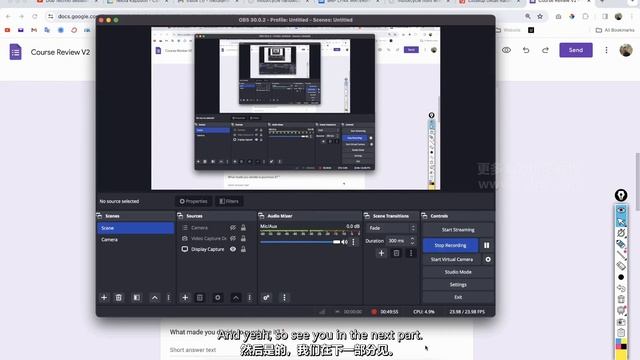Click Send button in Google Forms
The image size is (640, 360).
(576, 50)
